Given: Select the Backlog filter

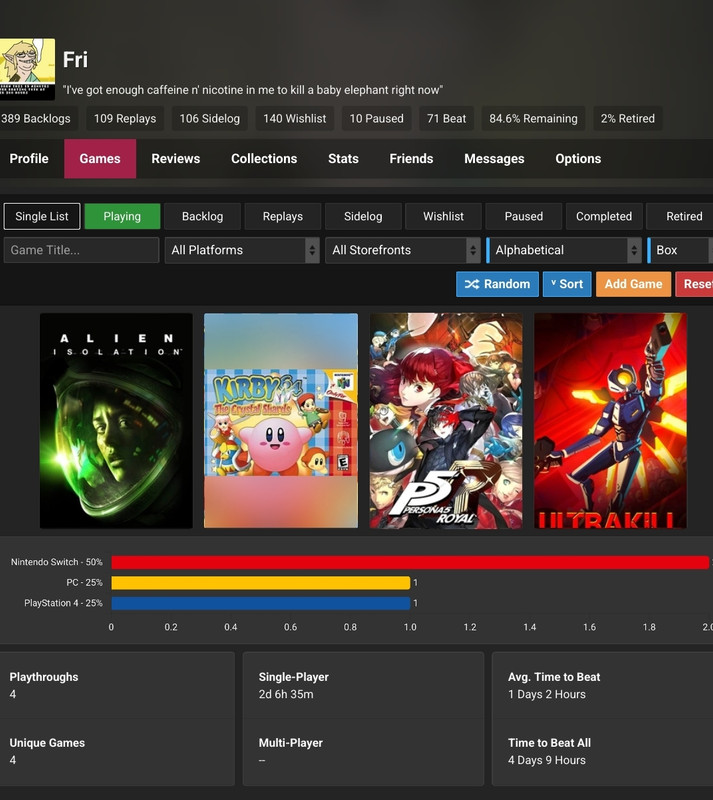Looking at the screenshot, I should [x=202, y=216].
